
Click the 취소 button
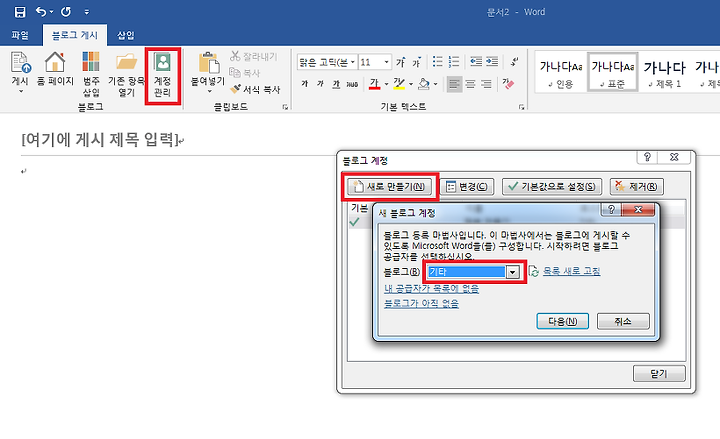pos(623,321)
